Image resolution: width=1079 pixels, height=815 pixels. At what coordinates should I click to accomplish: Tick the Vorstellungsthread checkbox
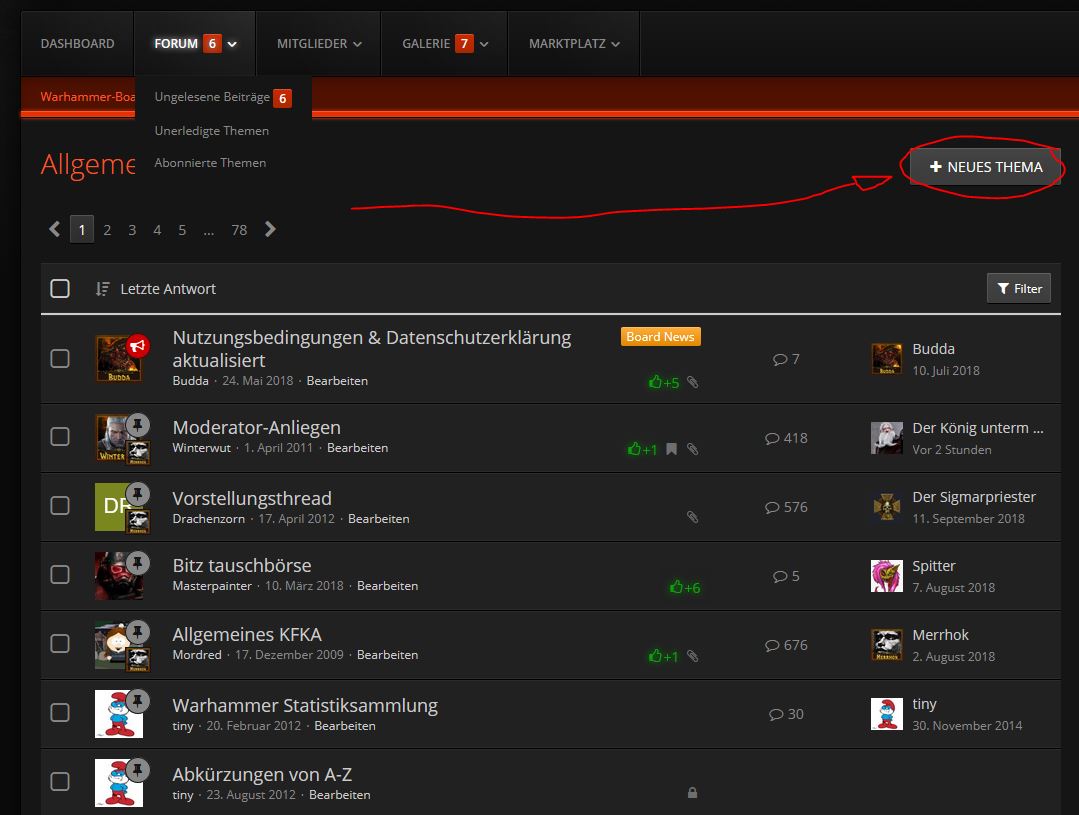tap(60, 505)
